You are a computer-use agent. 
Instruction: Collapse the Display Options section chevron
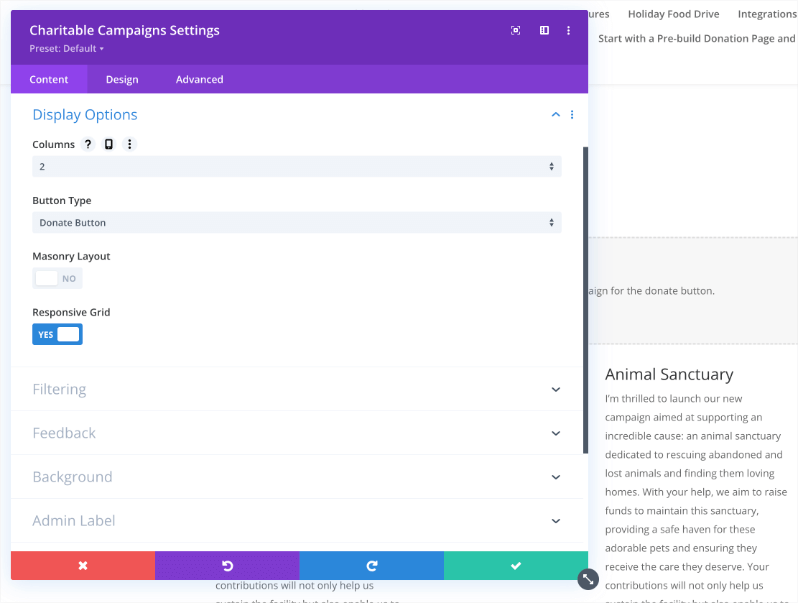tap(556, 114)
